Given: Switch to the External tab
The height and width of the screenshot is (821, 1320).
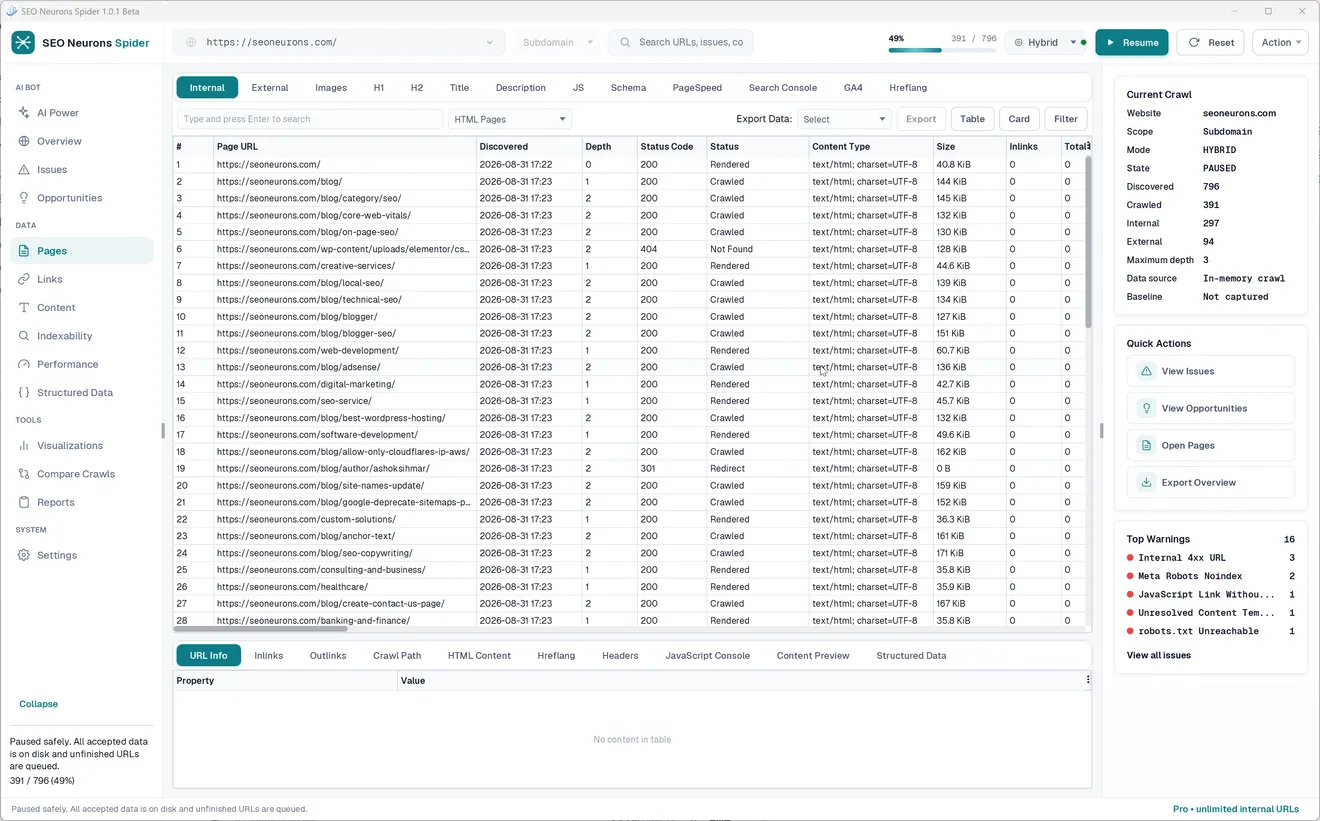Looking at the screenshot, I should point(270,88).
